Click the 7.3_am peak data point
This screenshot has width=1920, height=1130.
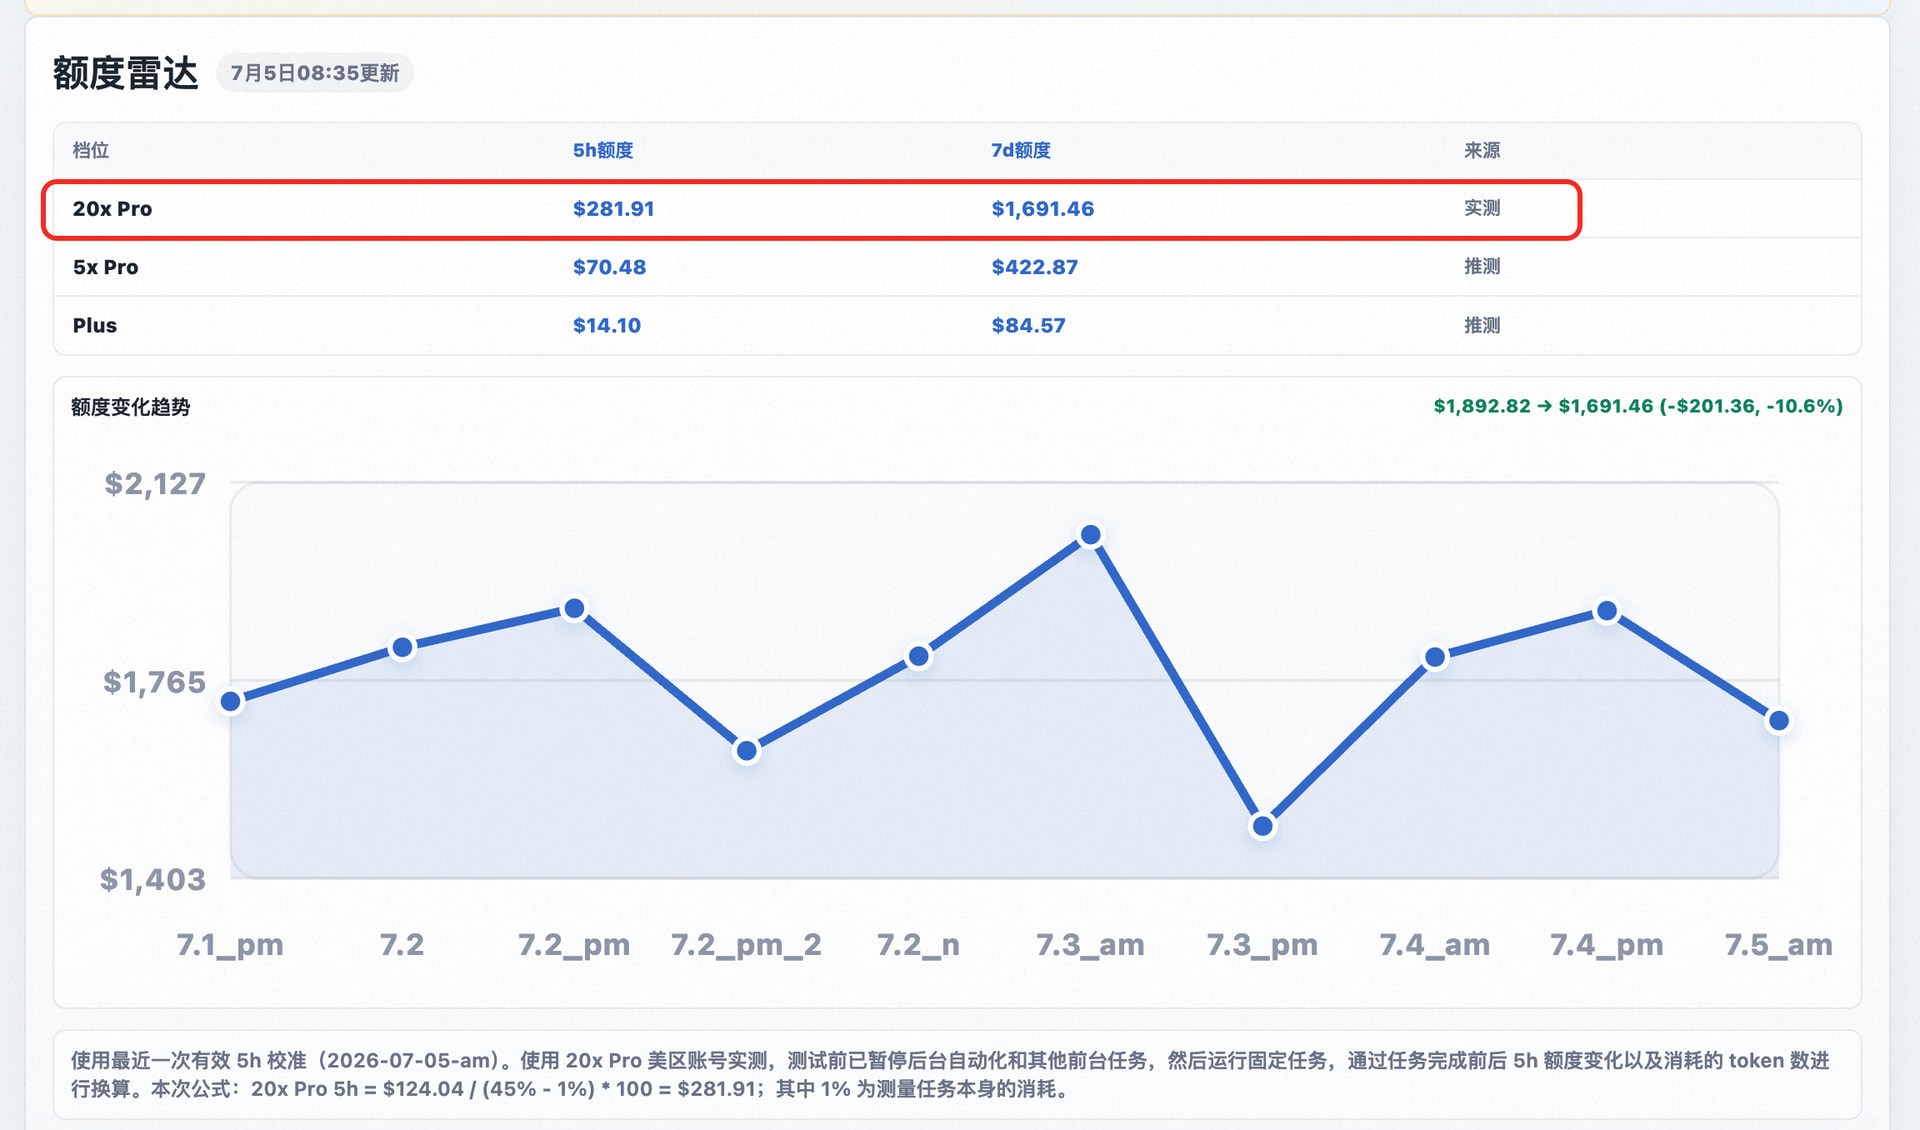click(x=1091, y=536)
